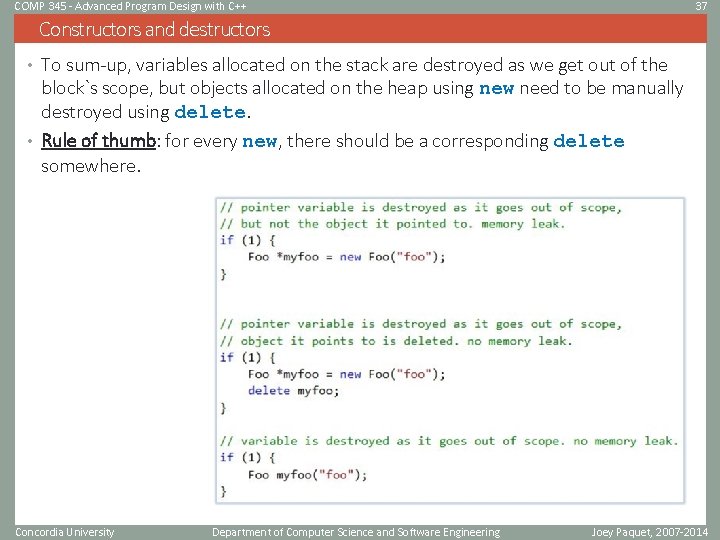Viewport: 720px width, 540px height.
Task: Click the second bullet point marker
Action: [30, 141]
